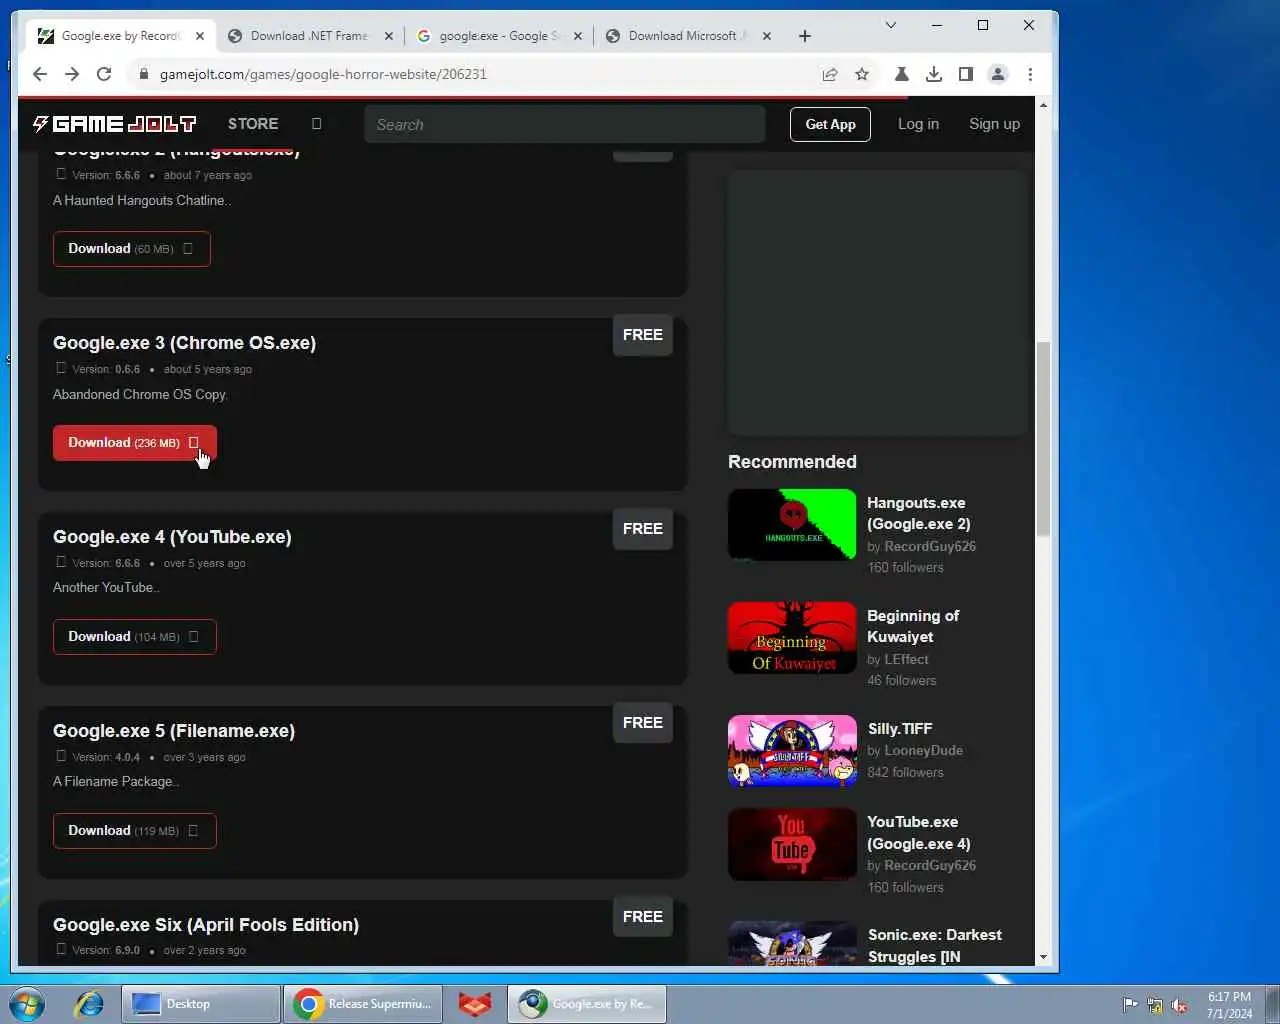Click the Get App button
Image resolution: width=1280 pixels, height=1024 pixels.
(x=830, y=124)
